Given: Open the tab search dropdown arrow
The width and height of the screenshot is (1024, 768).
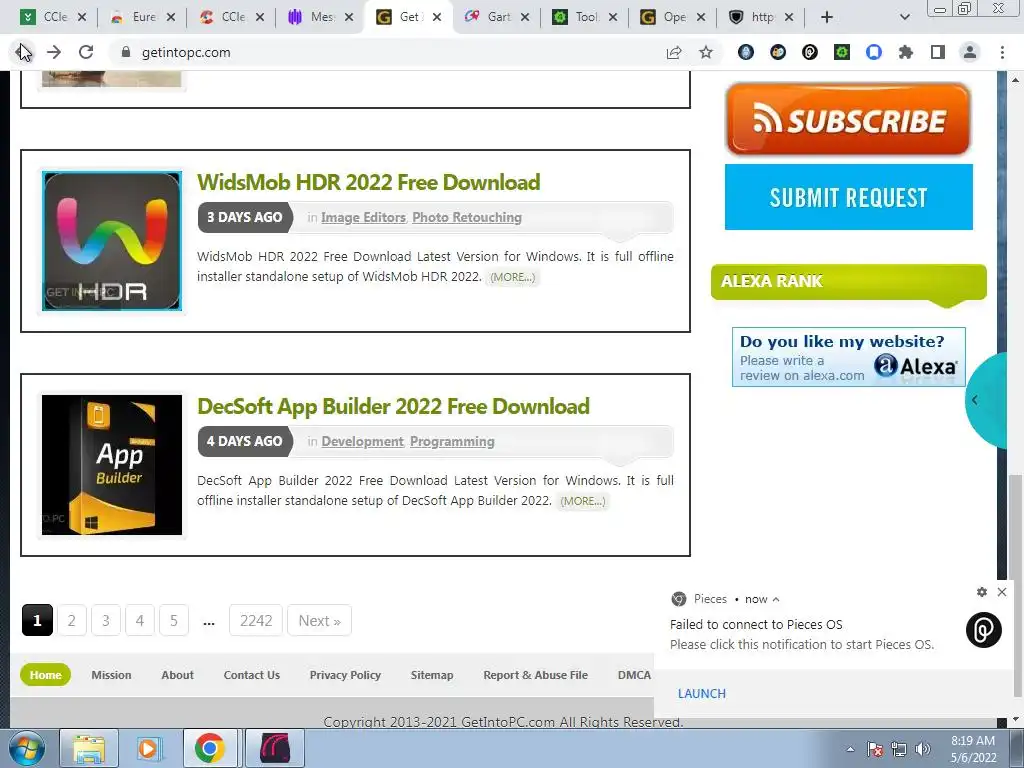Looking at the screenshot, I should click(904, 18).
